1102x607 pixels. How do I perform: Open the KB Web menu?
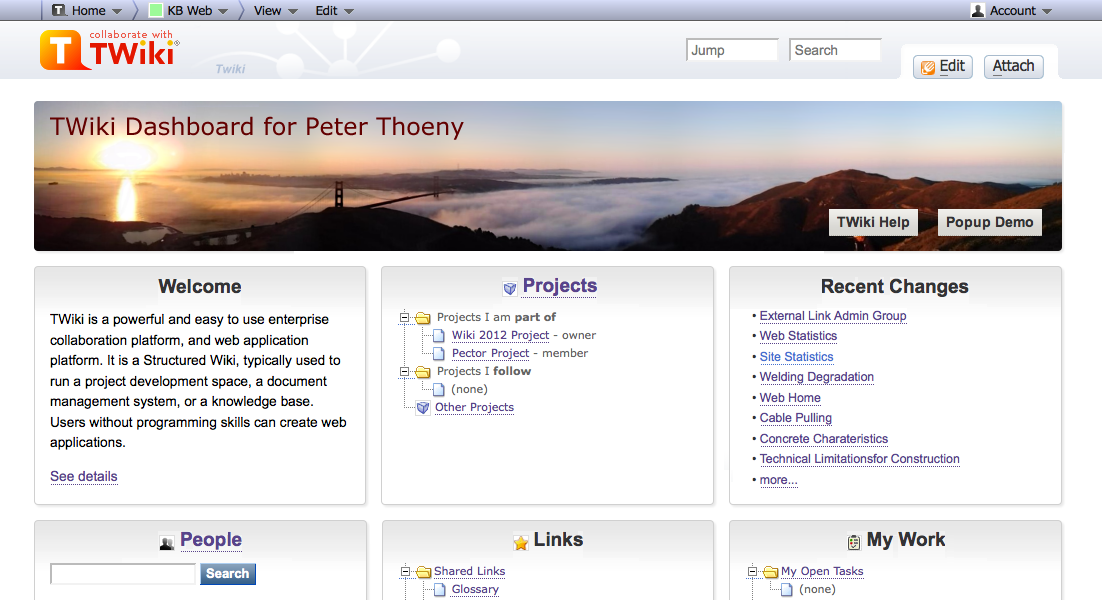pos(189,10)
